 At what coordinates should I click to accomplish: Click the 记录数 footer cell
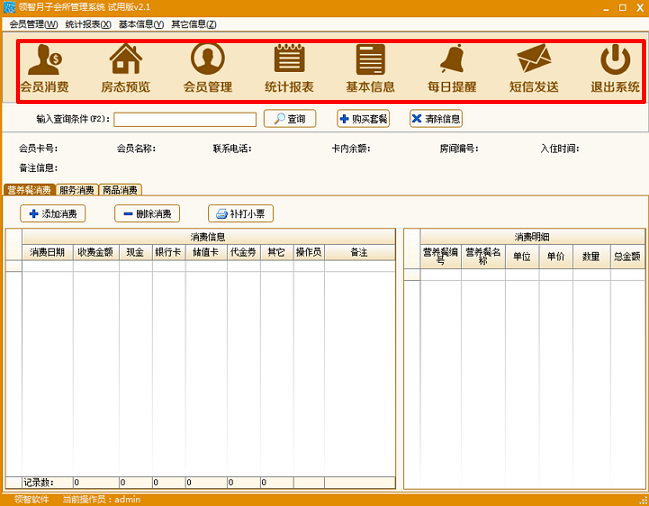48,482
